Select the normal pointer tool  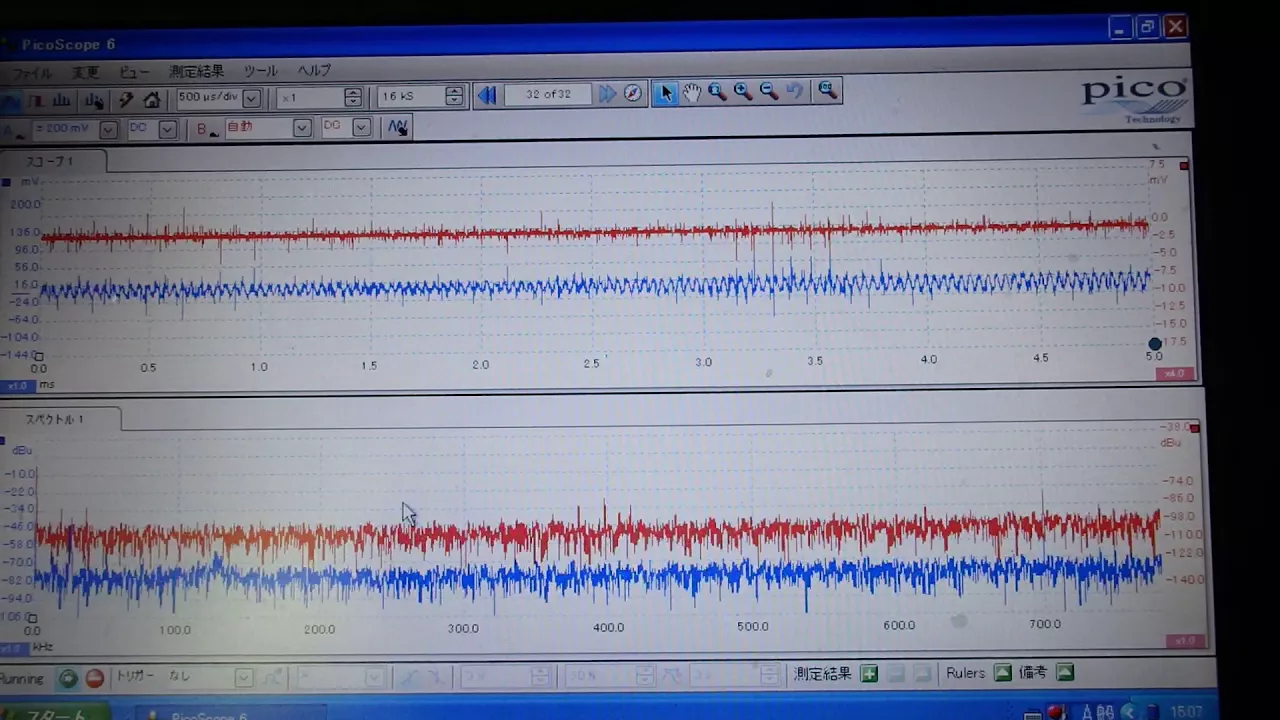[x=666, y=93]
